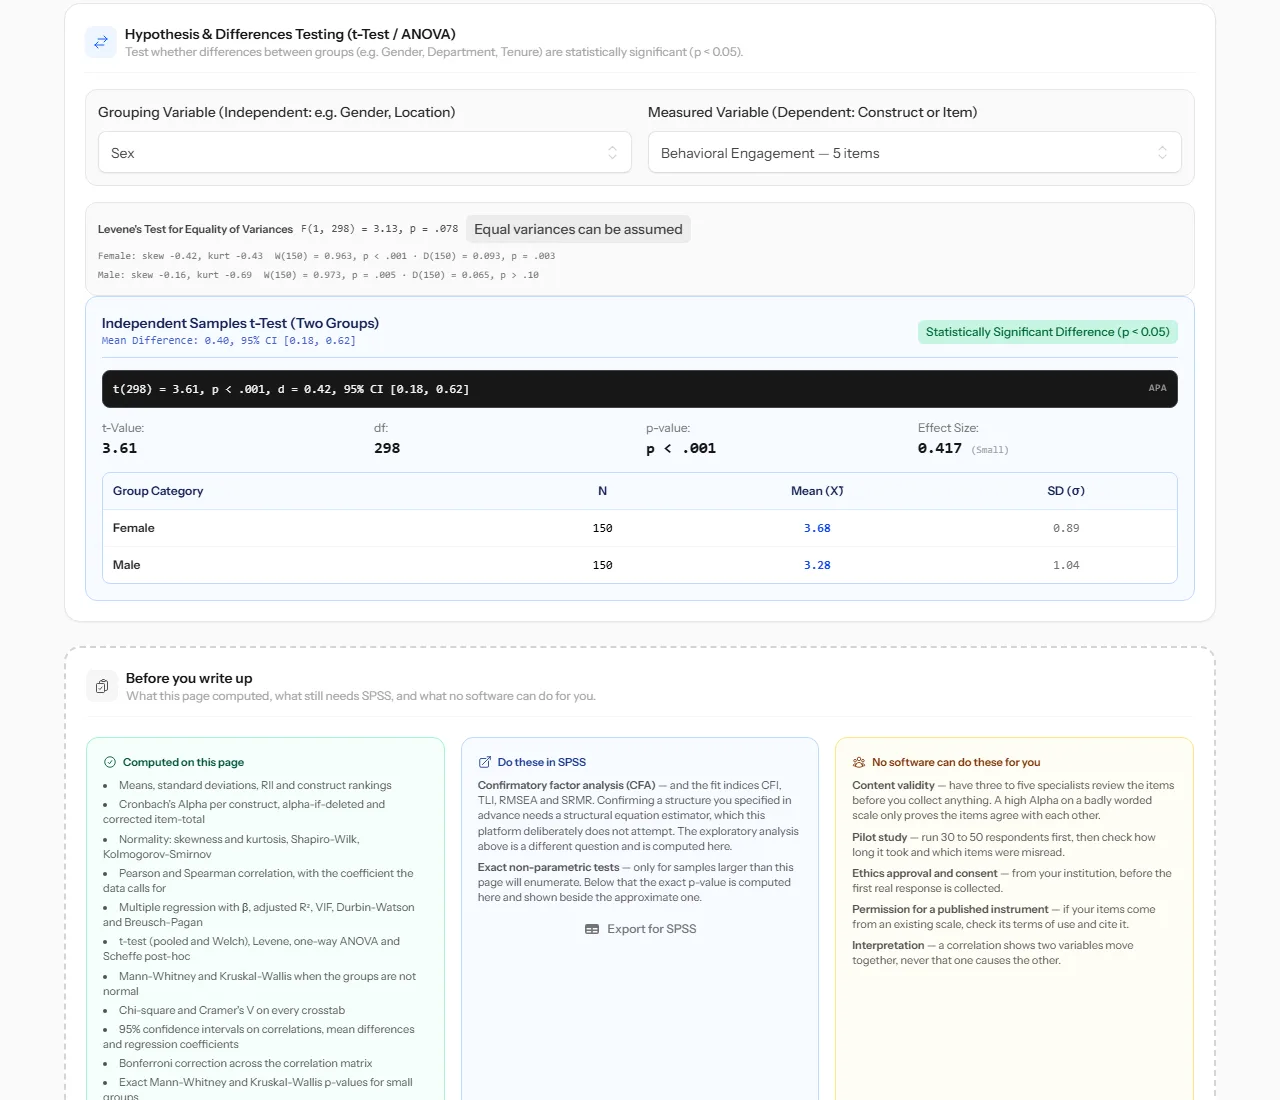Click the Female skew and kurtosis normality line
1280x1100 pixels.
point(326,256)
